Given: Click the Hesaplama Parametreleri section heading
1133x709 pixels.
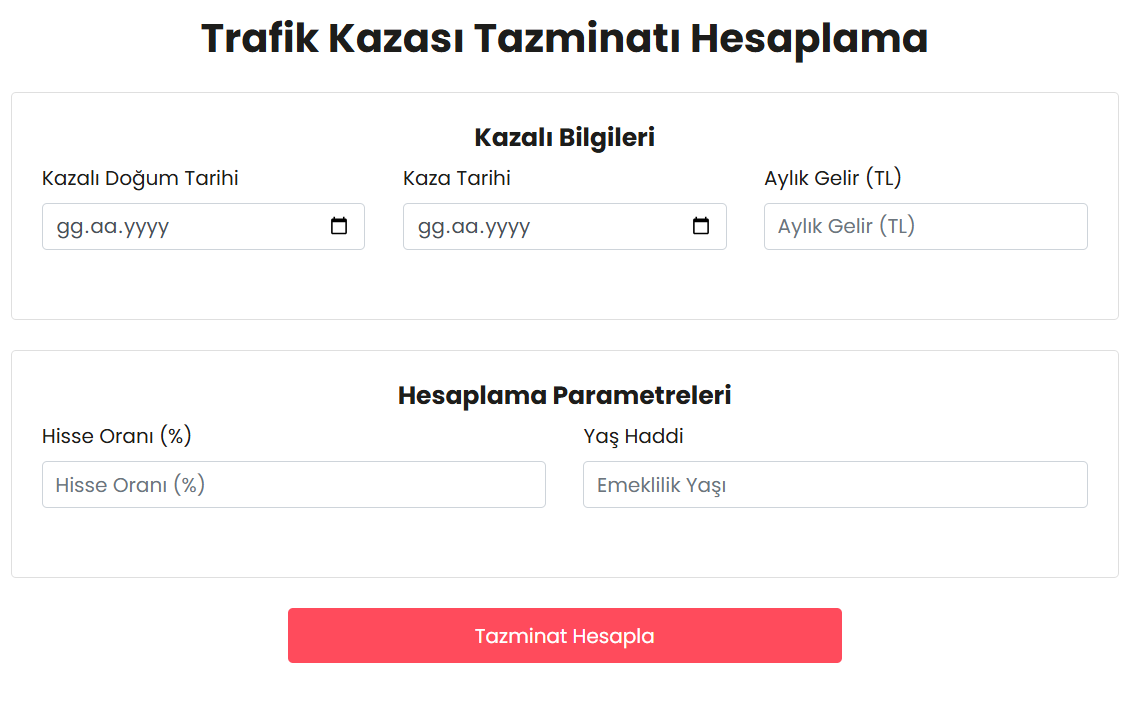Looking at the screenshot, I should coord(564,395).
